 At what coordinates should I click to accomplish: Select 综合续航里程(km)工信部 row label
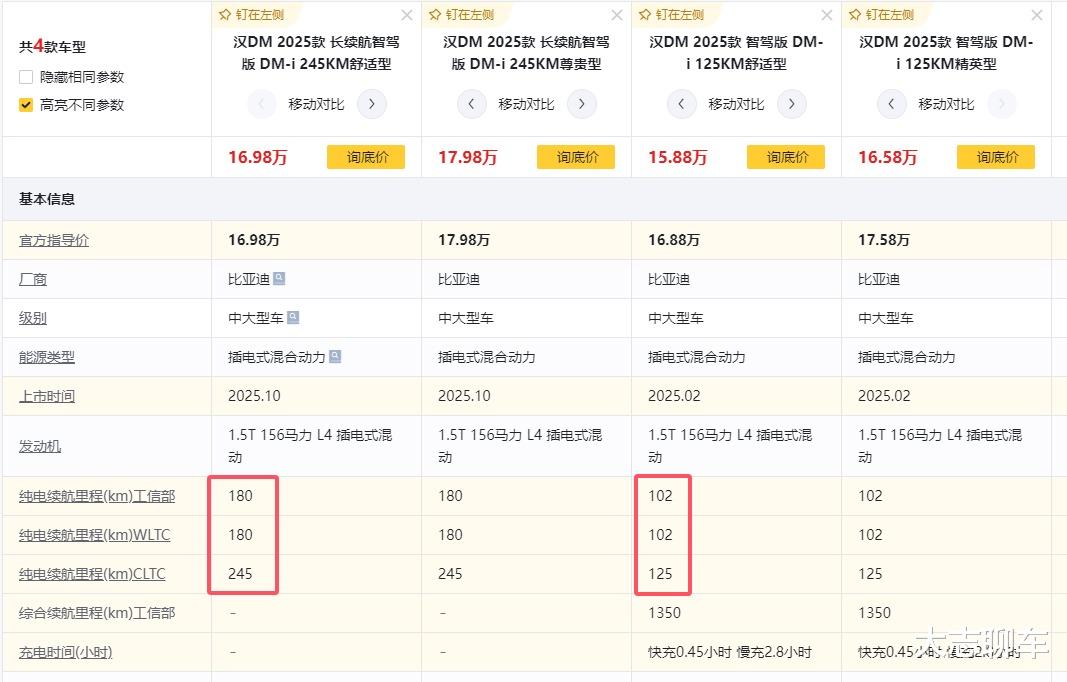click(97, 613)
